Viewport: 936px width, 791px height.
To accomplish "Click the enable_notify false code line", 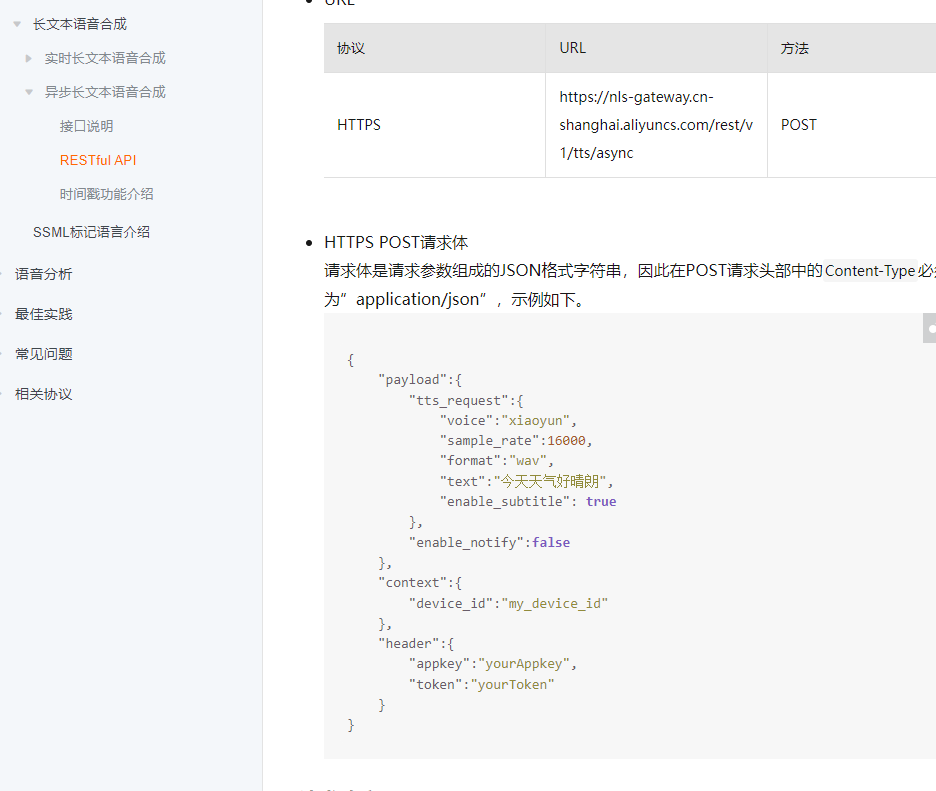I will [489, 543].
